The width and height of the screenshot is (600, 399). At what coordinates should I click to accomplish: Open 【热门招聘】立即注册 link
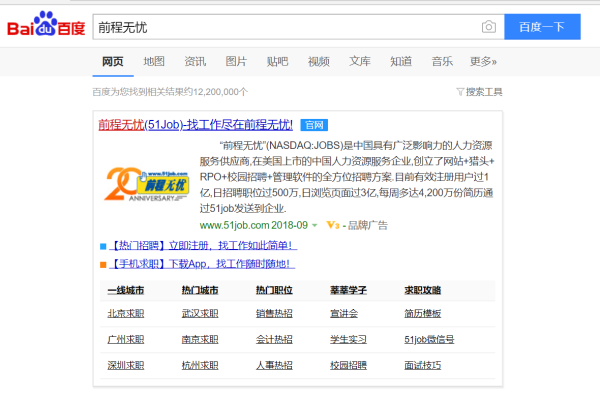(x=203, y=245)
